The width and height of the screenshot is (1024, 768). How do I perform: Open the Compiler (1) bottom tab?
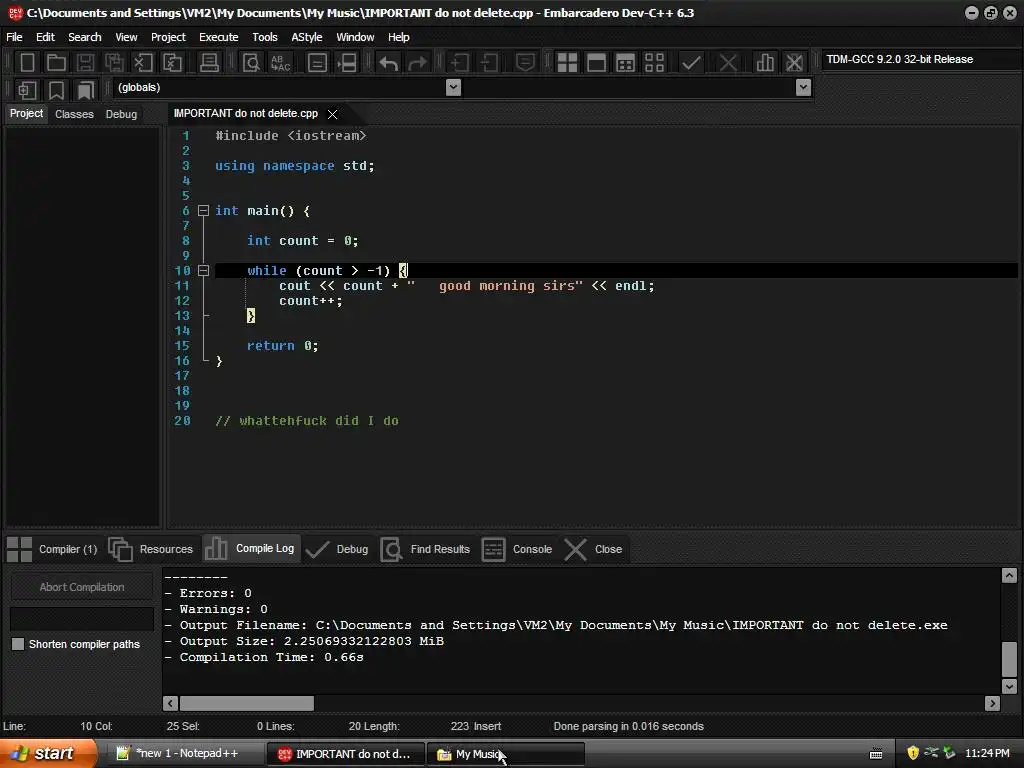coord(53,549)
